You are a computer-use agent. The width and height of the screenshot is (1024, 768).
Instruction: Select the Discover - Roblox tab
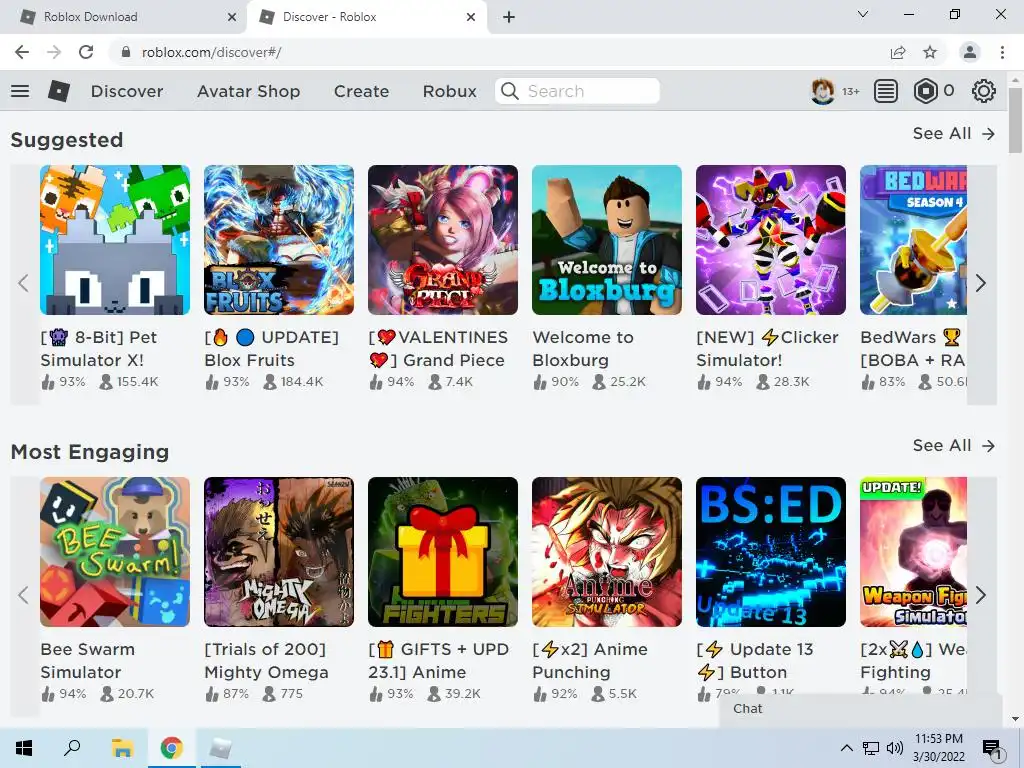click(366, 17)
